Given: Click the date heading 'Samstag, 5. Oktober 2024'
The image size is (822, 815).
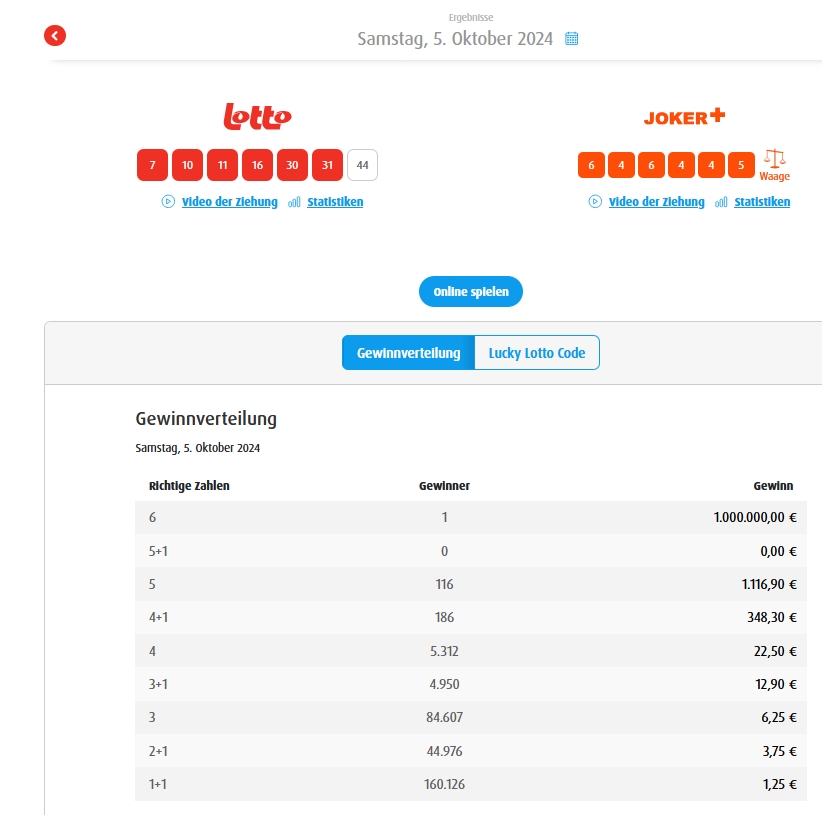Looking at the screenshot, I should click(x=455, y=39).
